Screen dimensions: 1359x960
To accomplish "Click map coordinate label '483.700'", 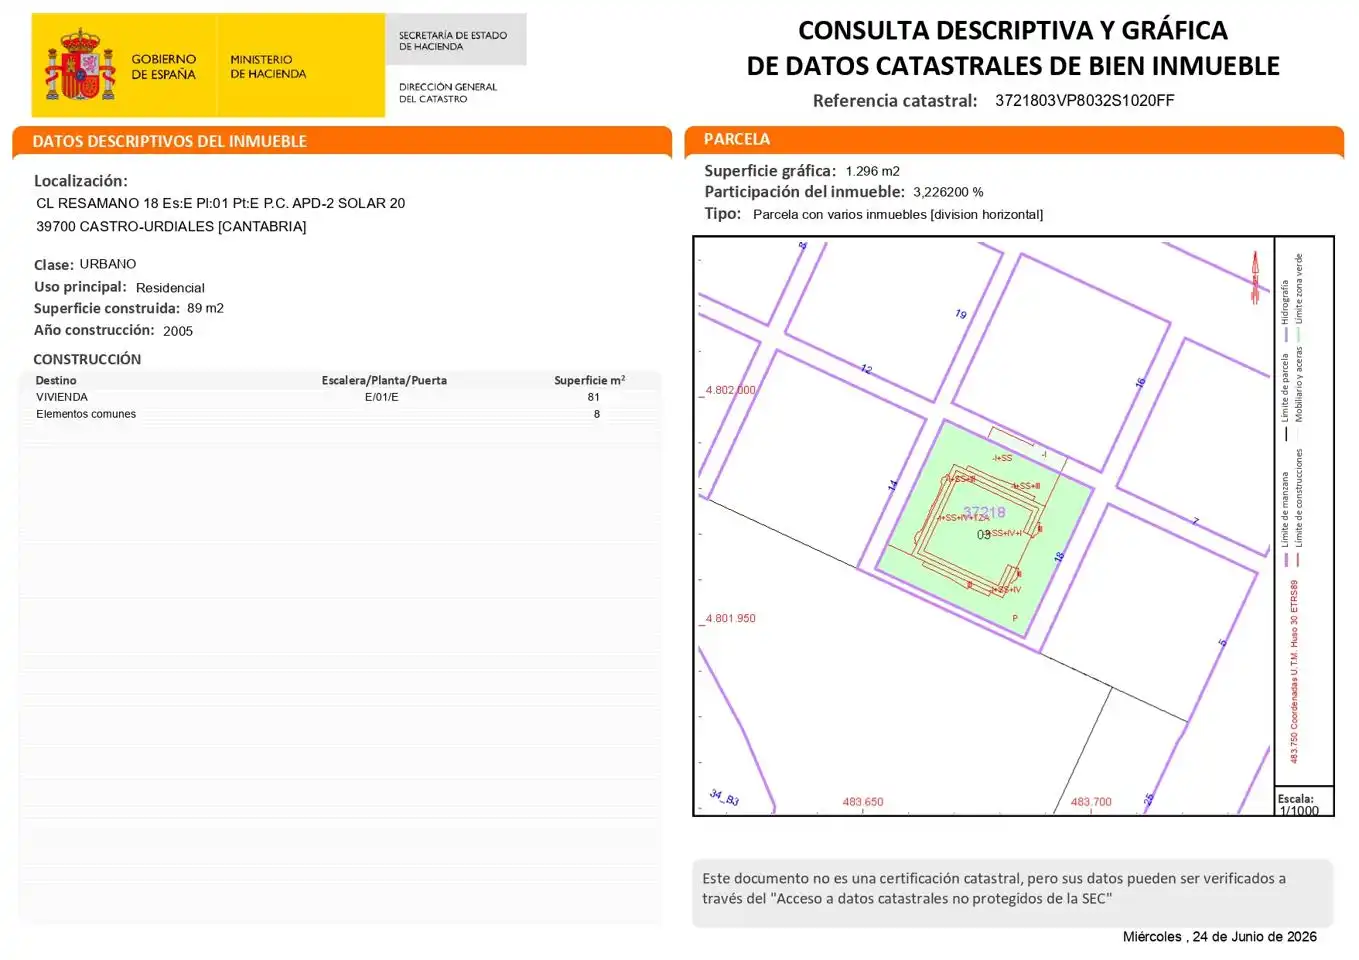I will (x=1091, y=802).
